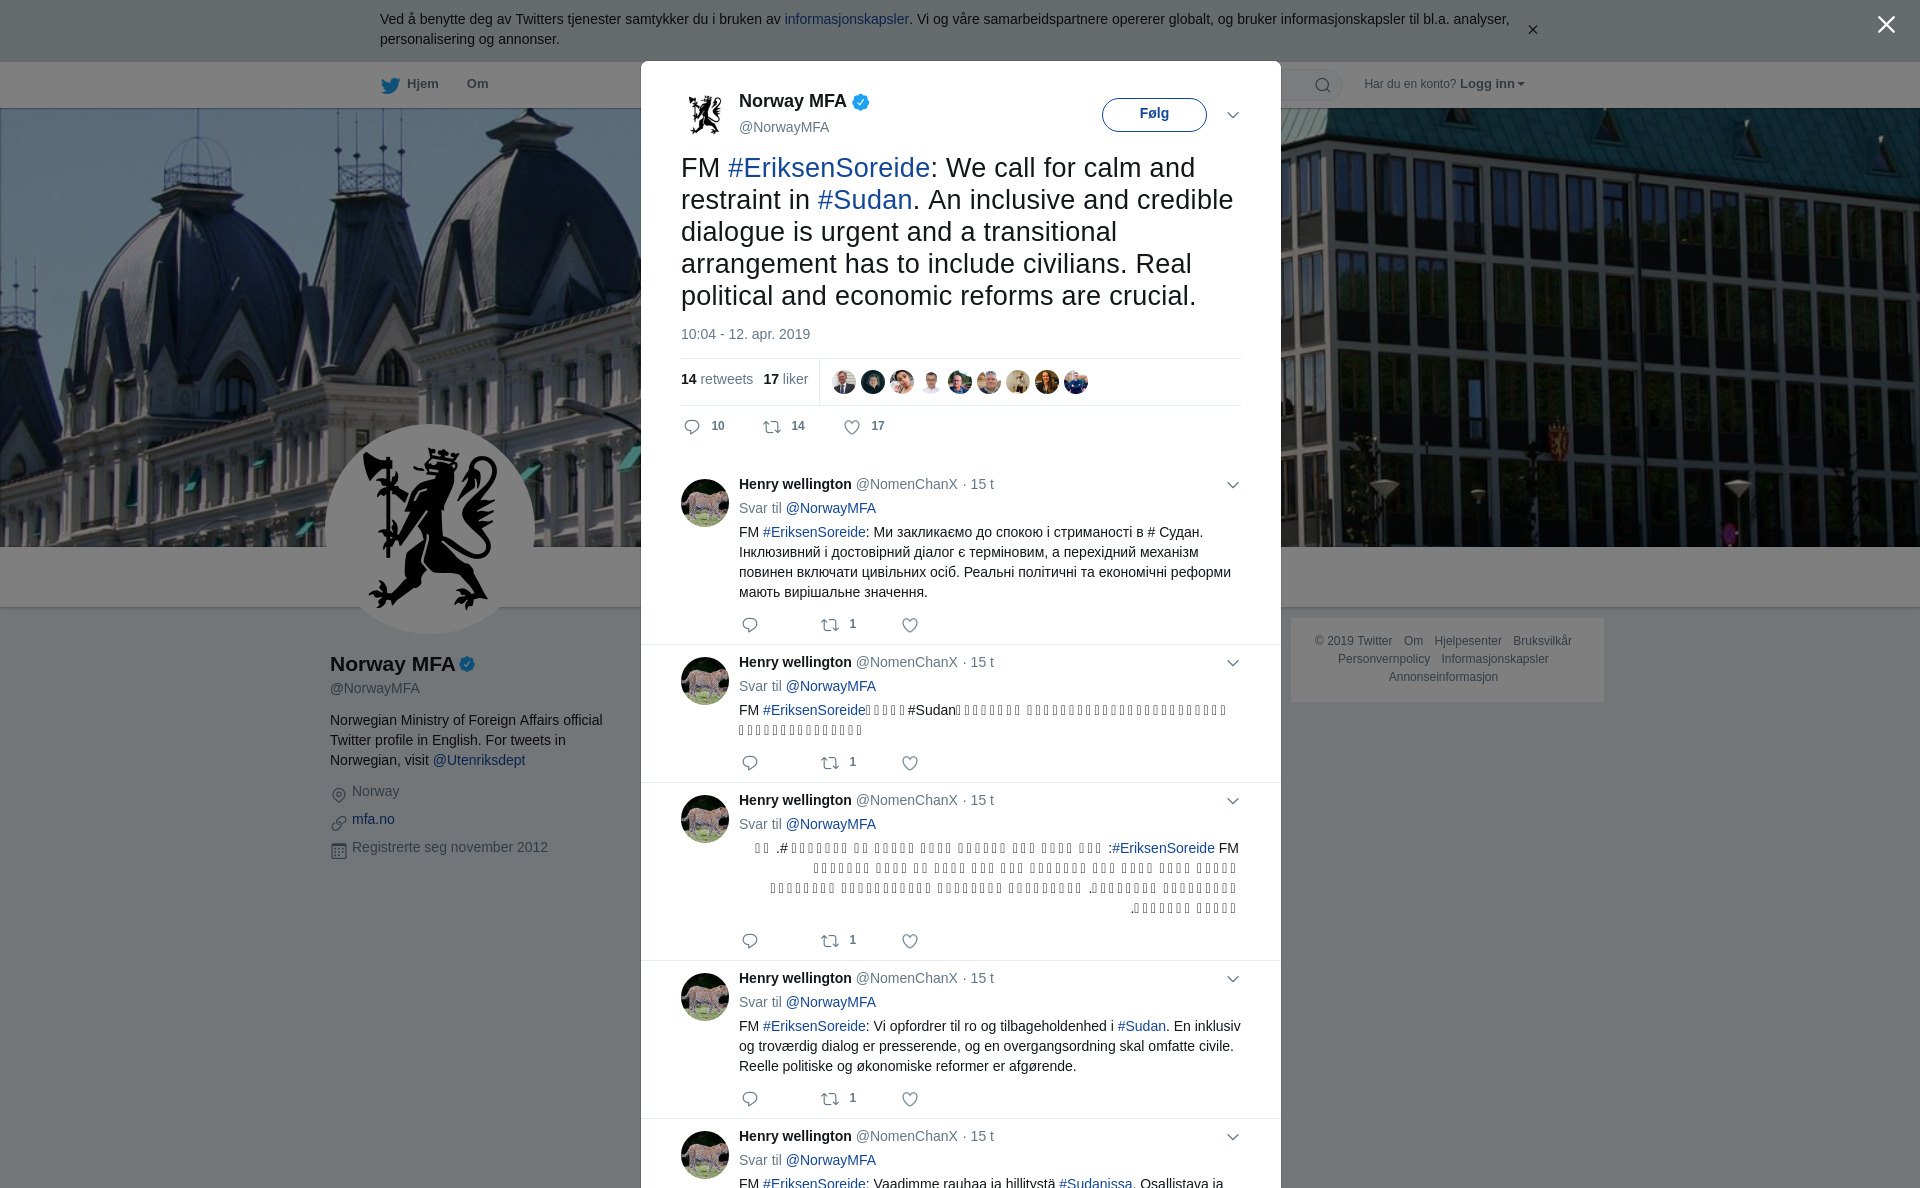This screenshot has height=1188, width=1920.
Task: Retweet the main Norway MFA tweet
Action: coord(772,427)
